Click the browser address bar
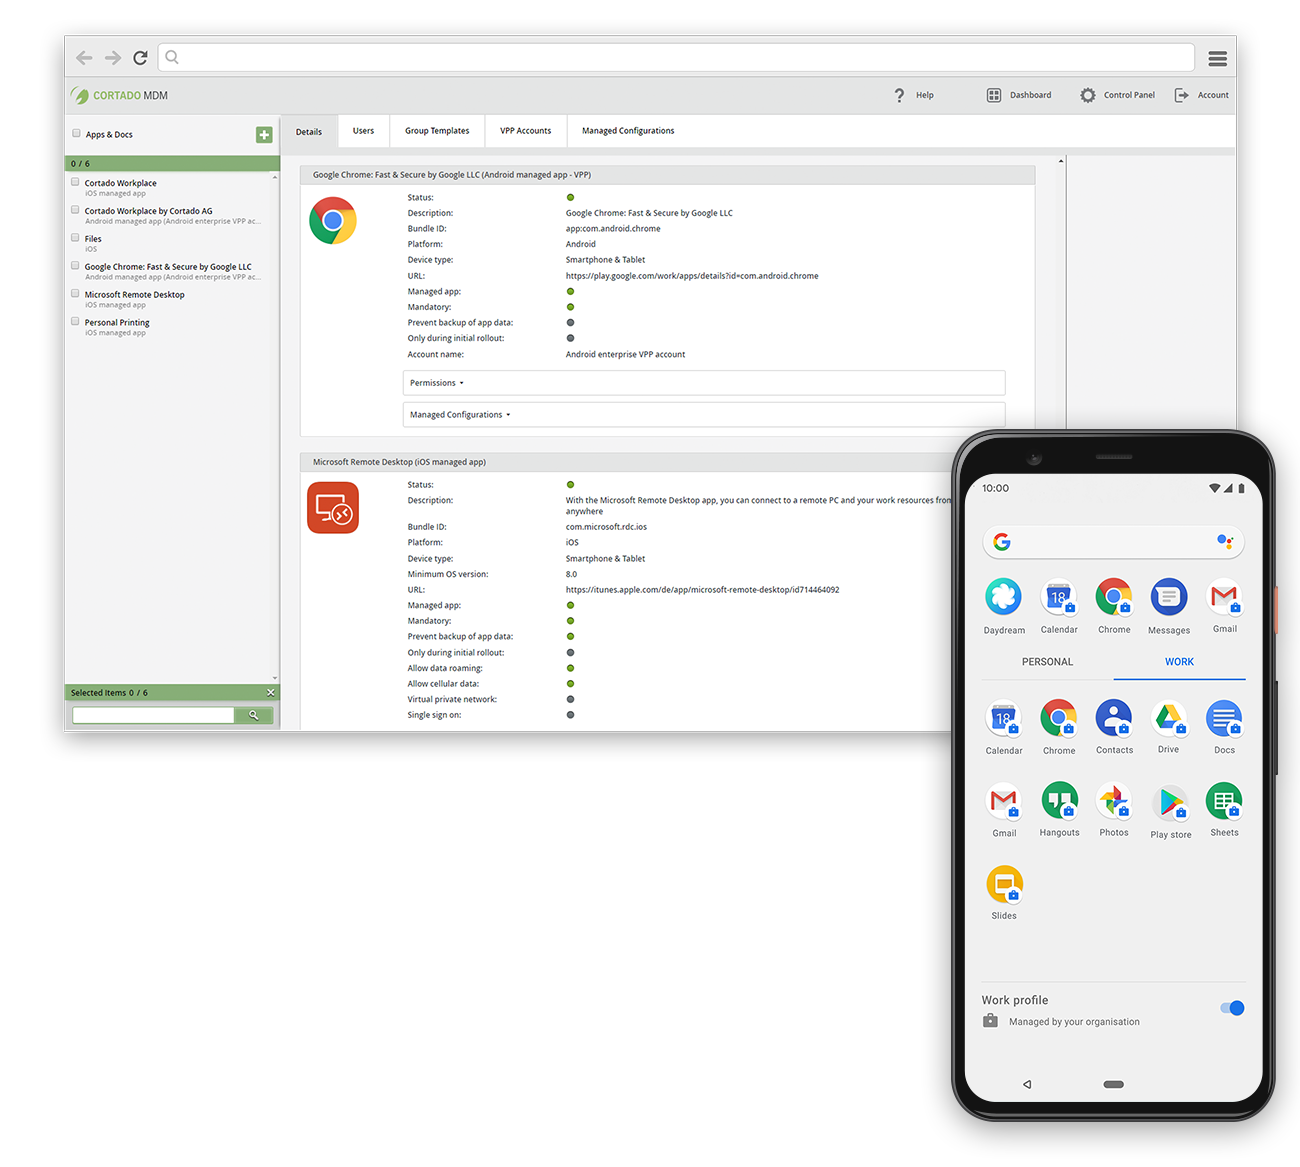The image size is (1300, 1167). coord(676,57)
